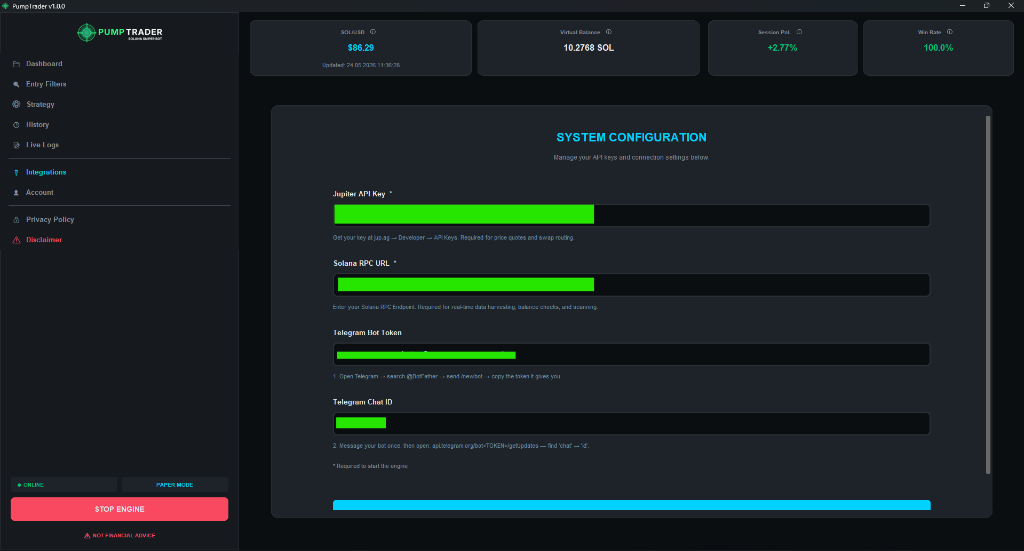Click the getUpdates chat id hint text

click(460, 446)
